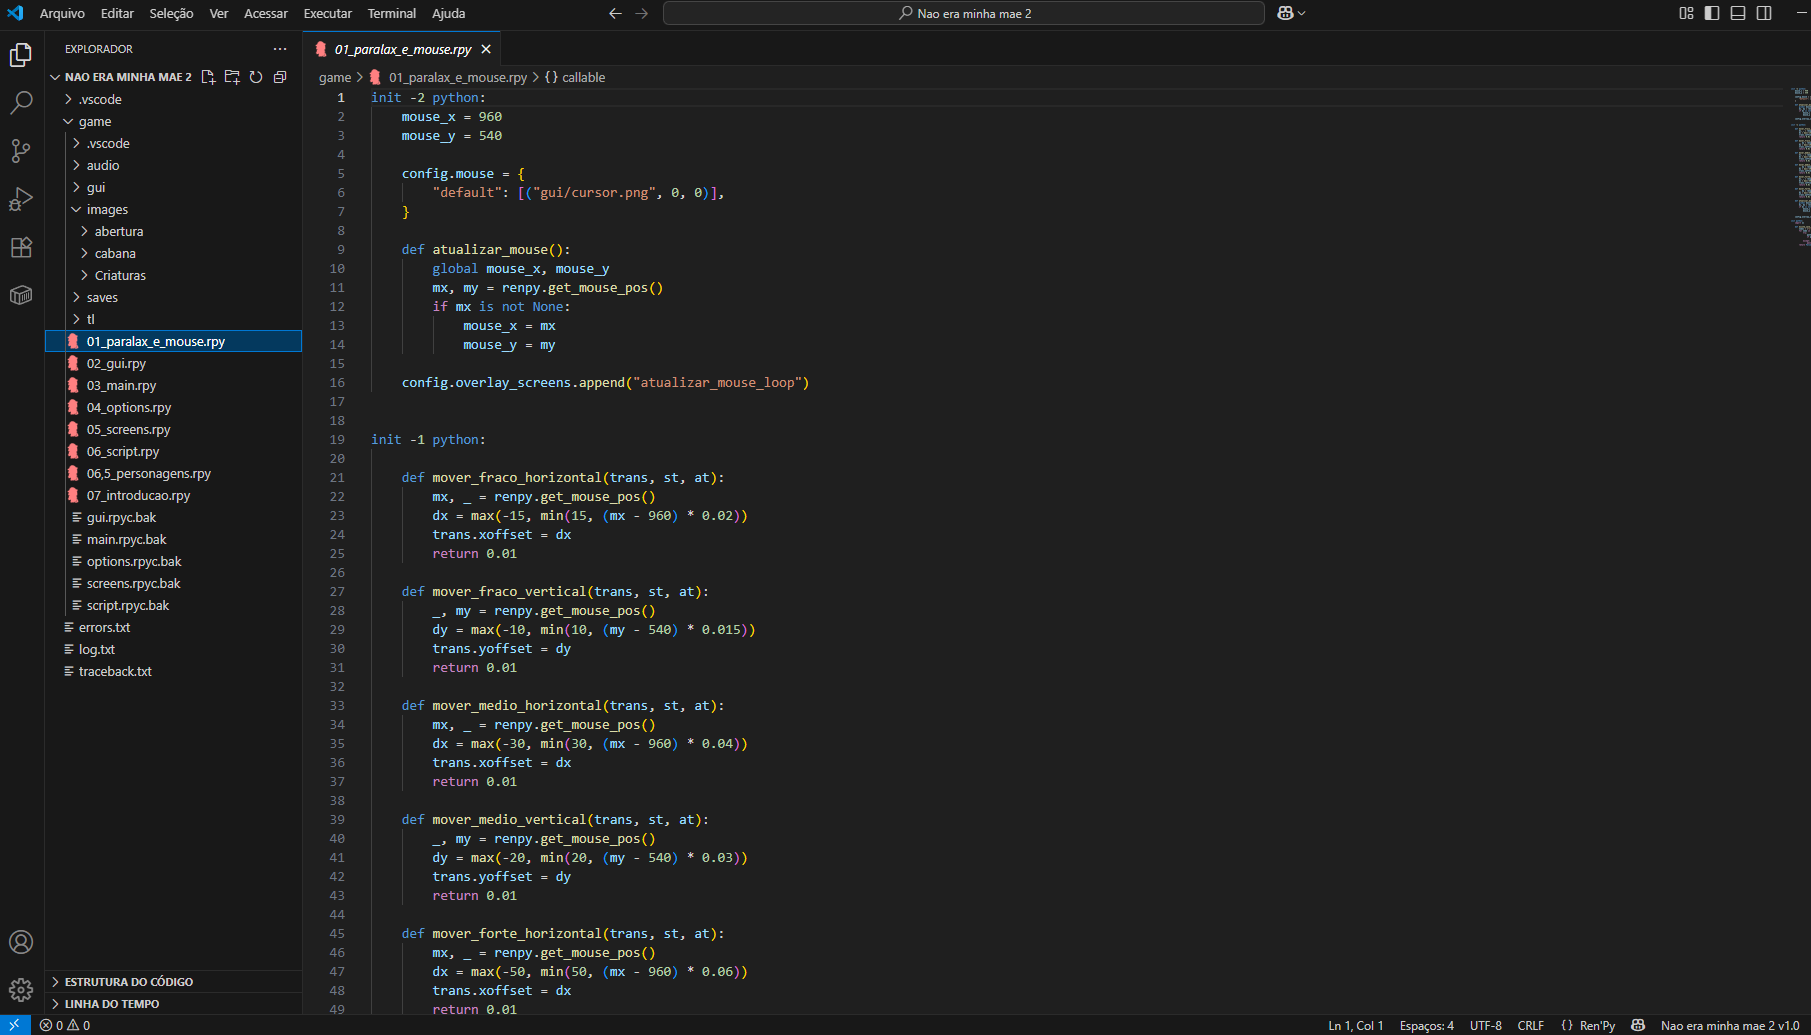Screen dimensions: 1811x1035
Task: Change file encoding UTF-8
Action: point(1485,1025)
